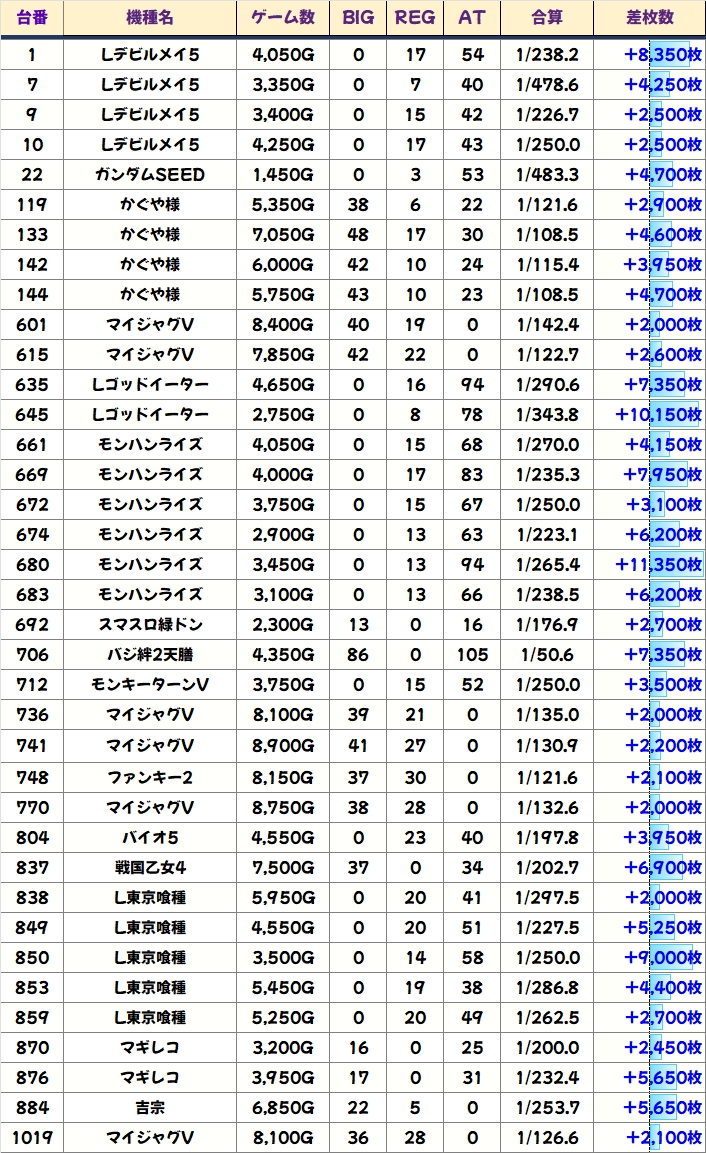This screenshot has height=1153, width=706.
Task: Select the BIG value 86
Action: pos(358,654)
